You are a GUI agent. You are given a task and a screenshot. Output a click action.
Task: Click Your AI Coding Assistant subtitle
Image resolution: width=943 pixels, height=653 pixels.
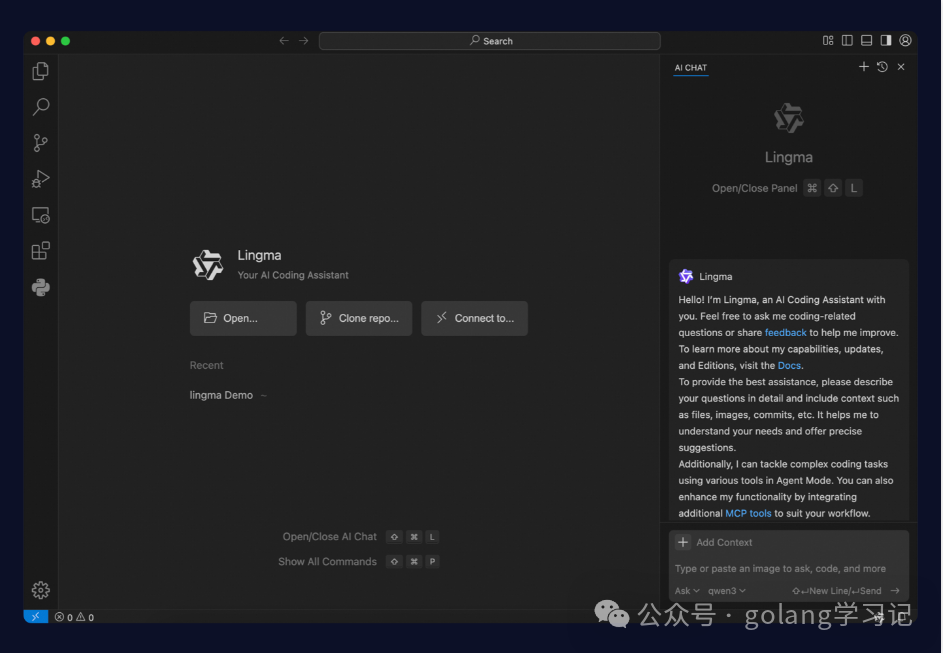click(x=293, y=275)
